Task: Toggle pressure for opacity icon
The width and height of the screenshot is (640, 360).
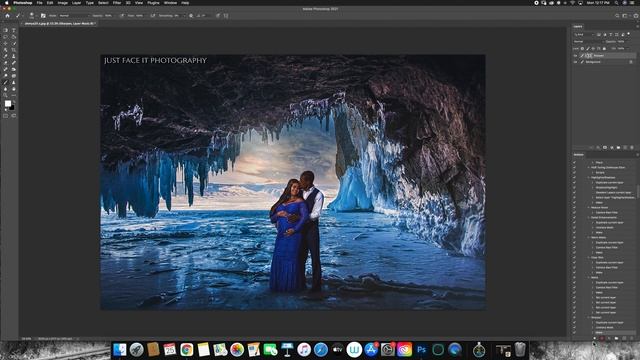Action: 122,16
